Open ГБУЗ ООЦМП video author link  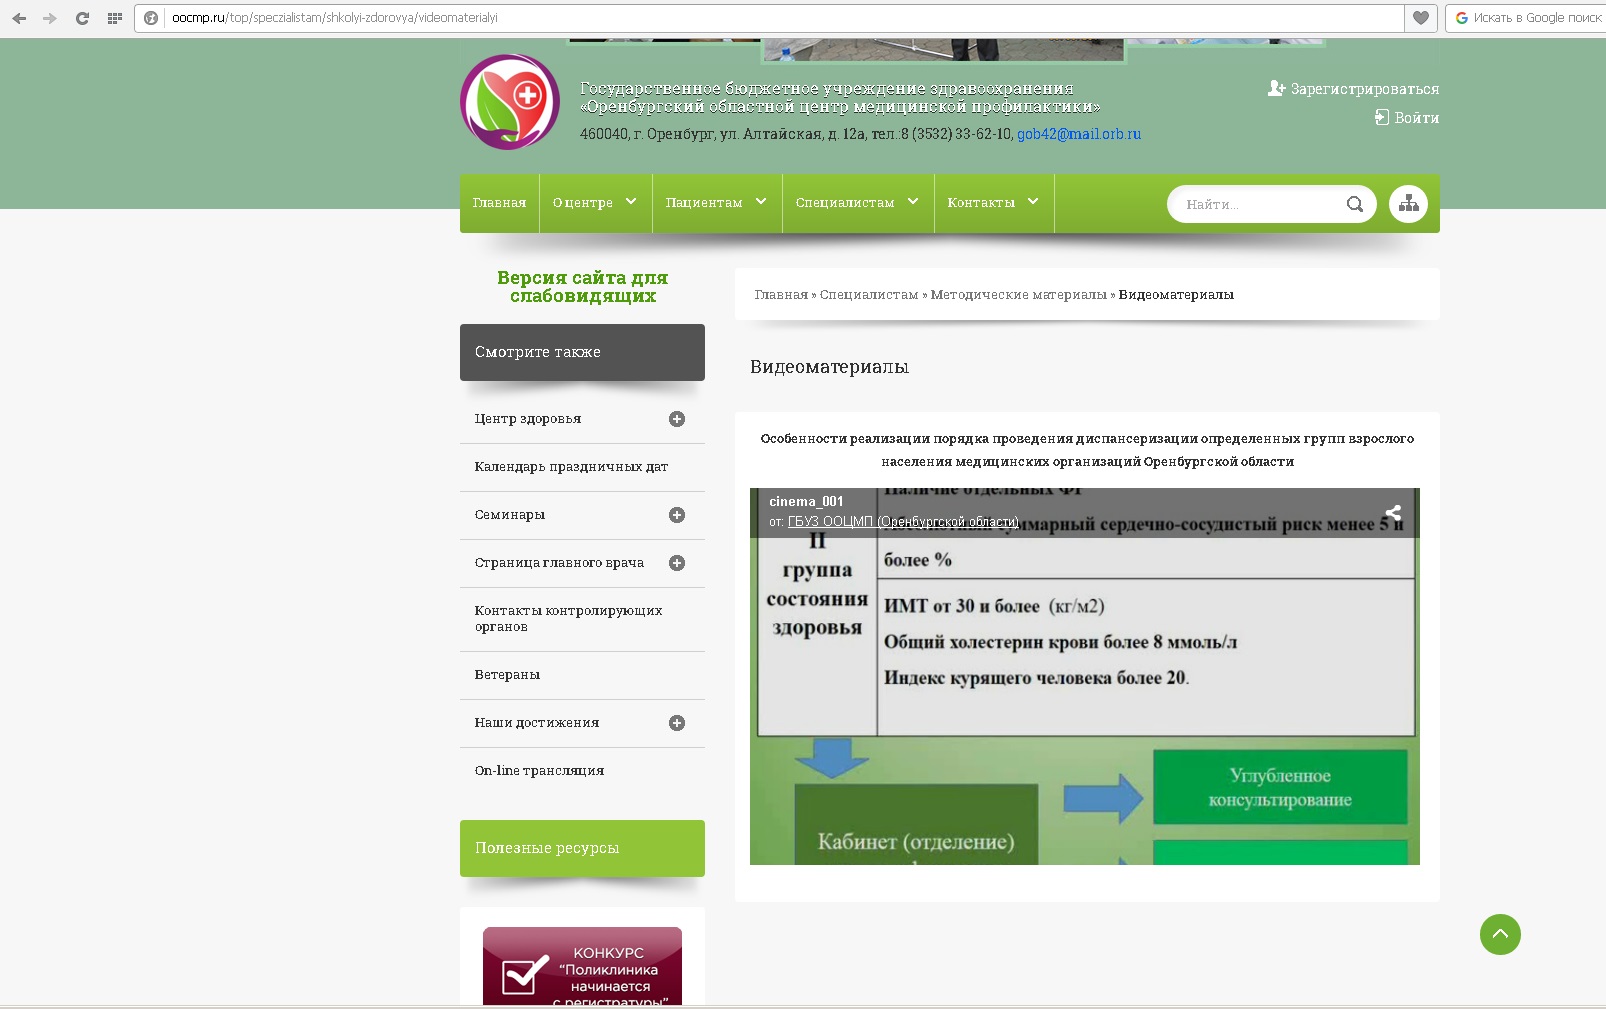click(903, 522)
